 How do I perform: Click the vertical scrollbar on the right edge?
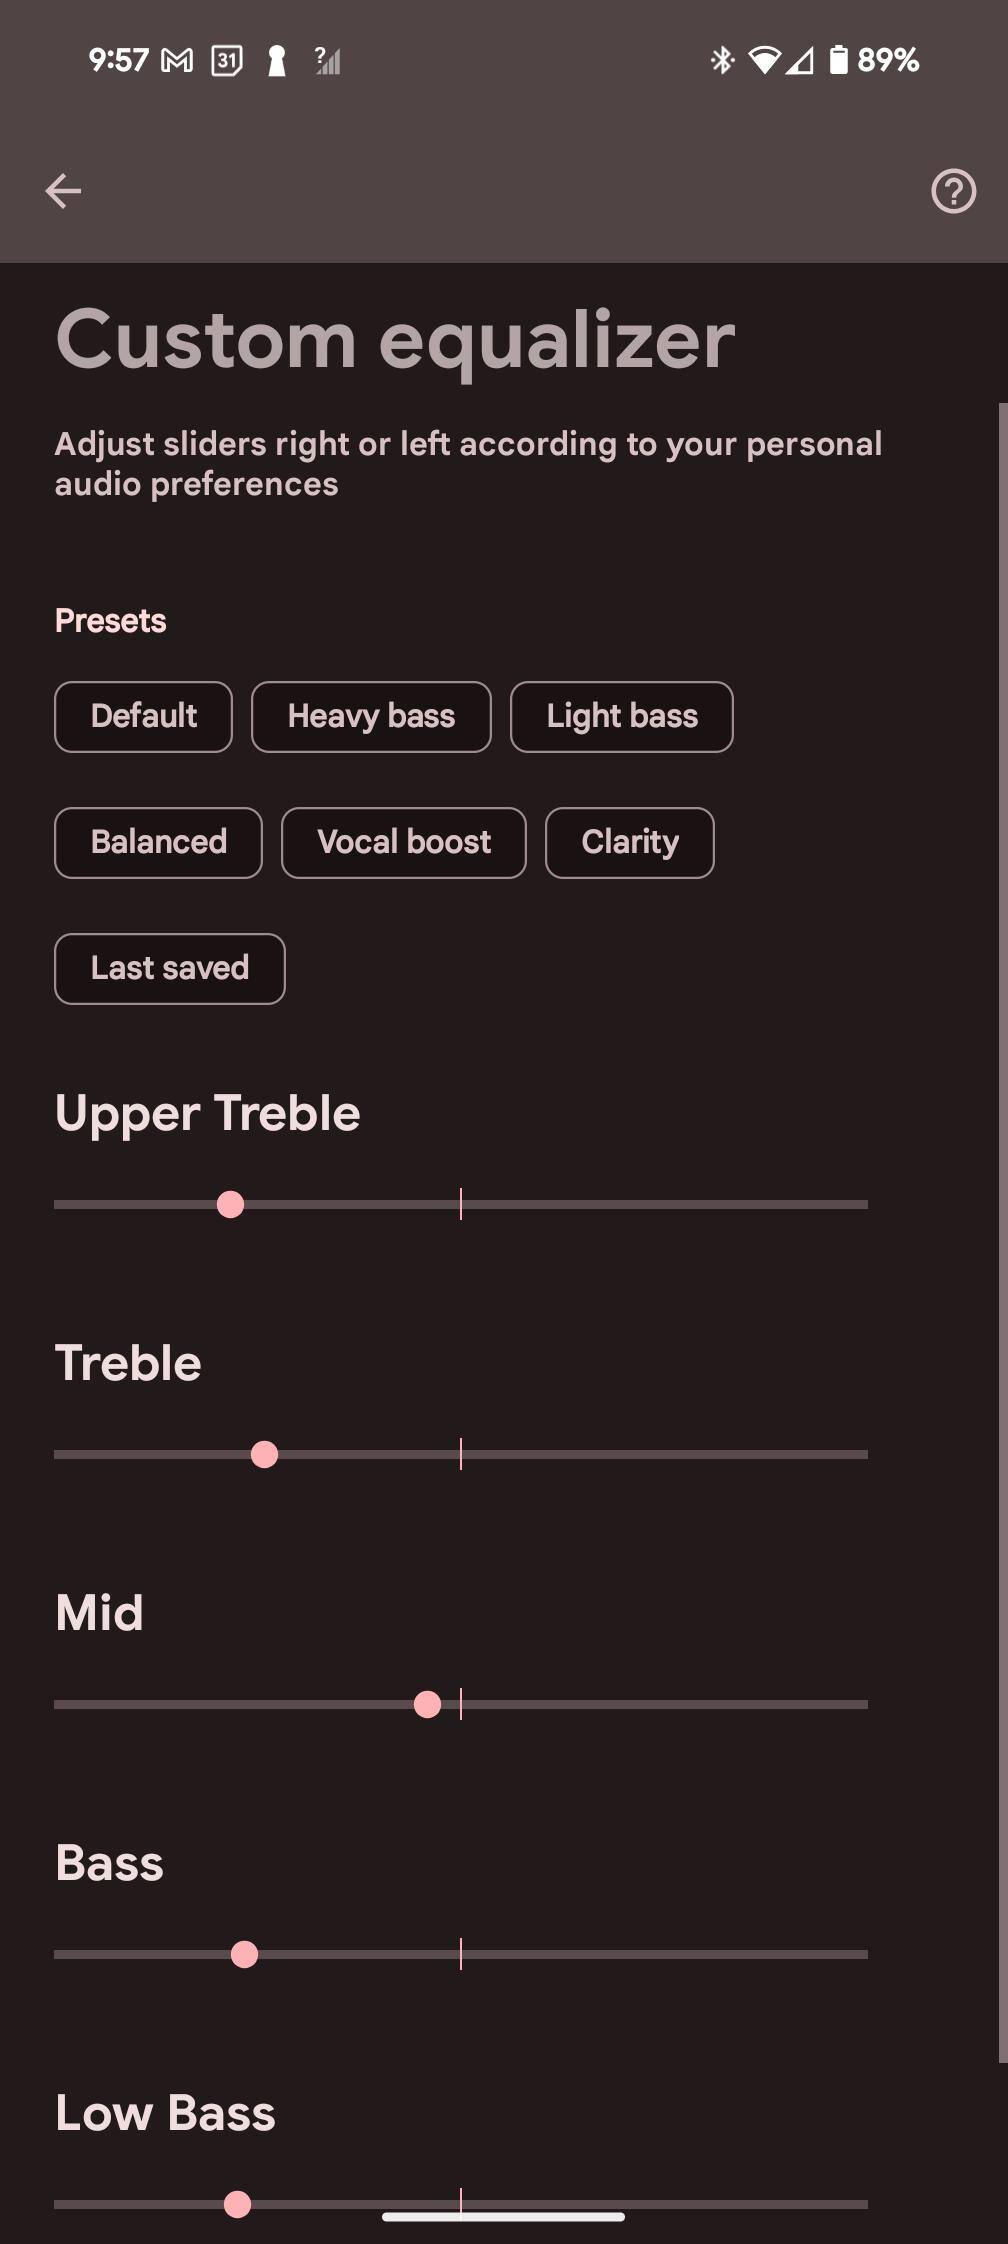[1002, 1230]
